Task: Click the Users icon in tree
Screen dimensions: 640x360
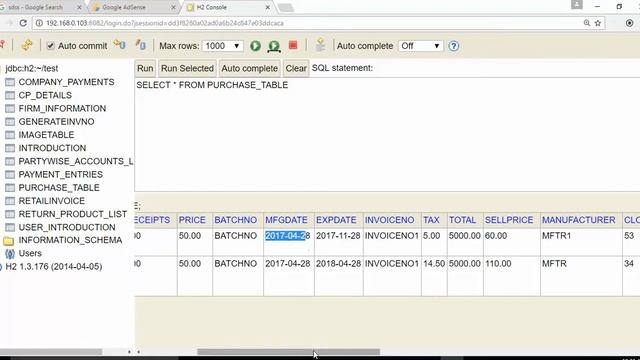Action: click(10, 253)
